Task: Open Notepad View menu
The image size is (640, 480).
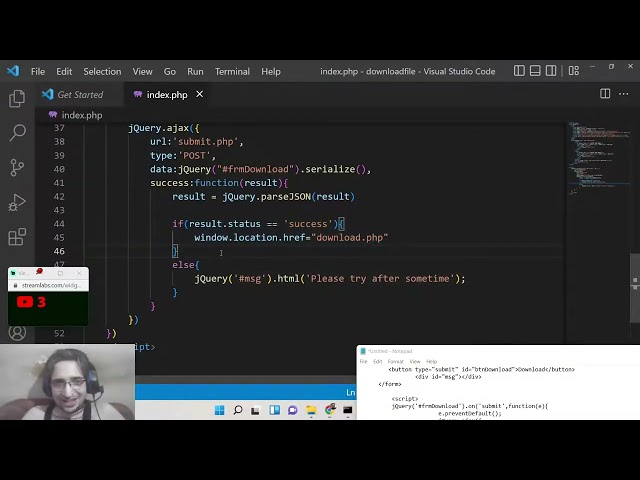Action: tap(415, 362)
